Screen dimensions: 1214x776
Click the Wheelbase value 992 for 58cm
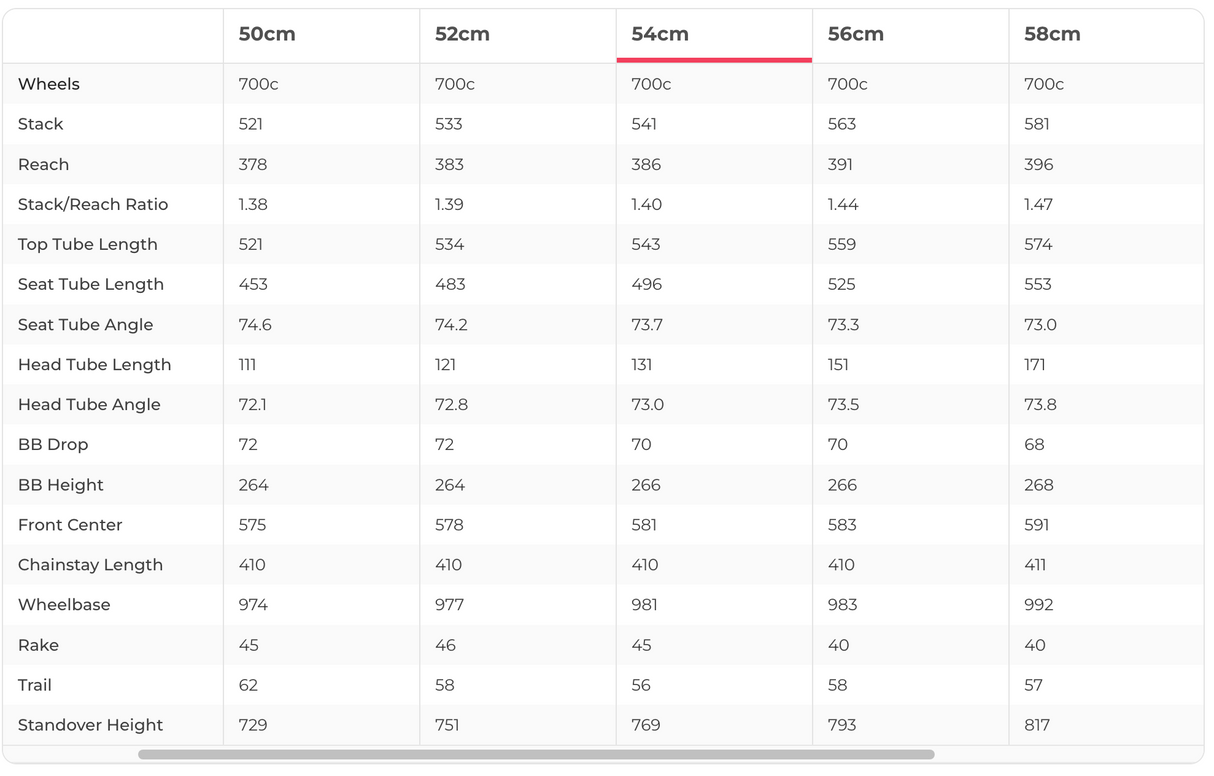(x=1039, y=605)
